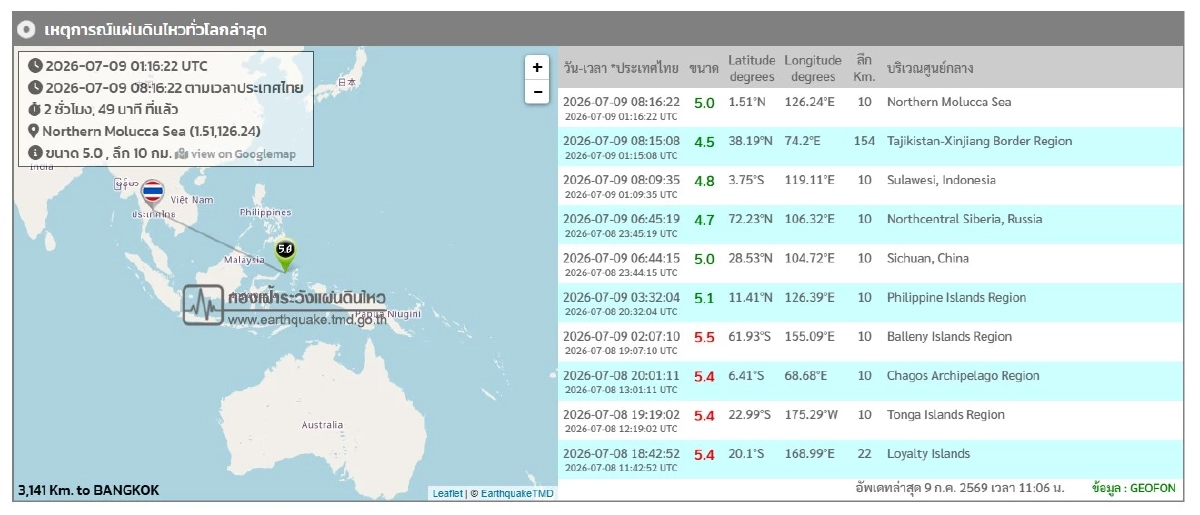Image resolution: width=1200 pixels, height=515 pixels.
Task: Open the EarthquakeTMD attribution link
Action: pyautogui.click(x=517, y=493)
